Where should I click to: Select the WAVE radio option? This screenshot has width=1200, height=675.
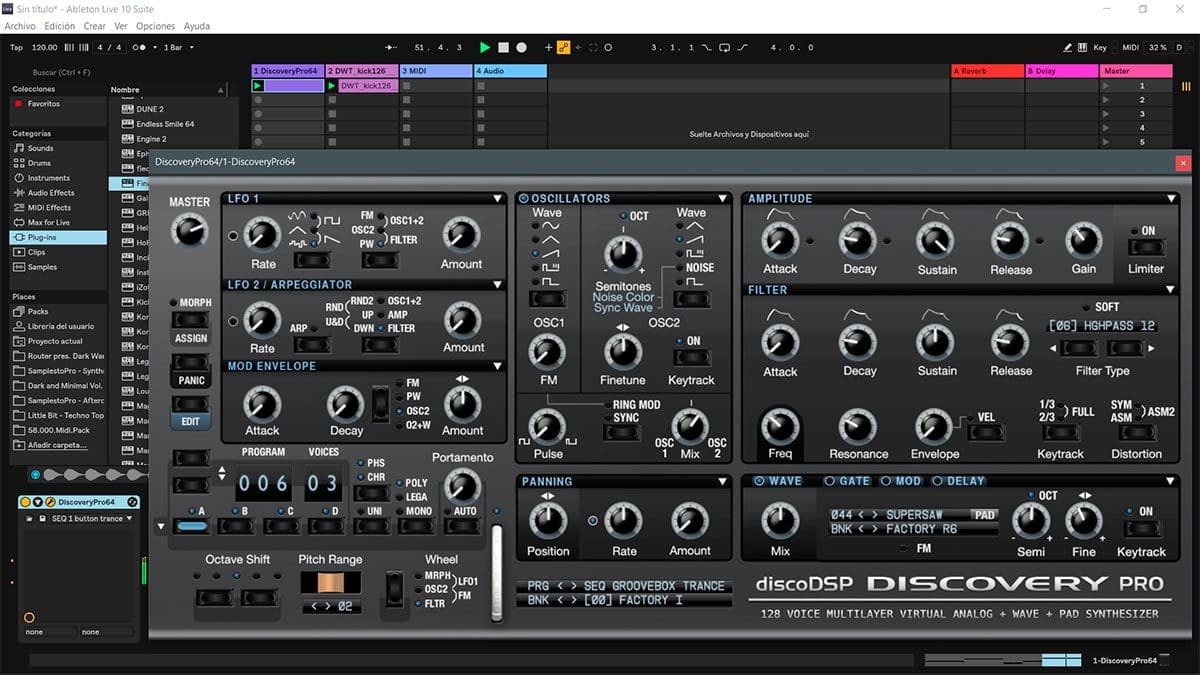coord(758,481)
